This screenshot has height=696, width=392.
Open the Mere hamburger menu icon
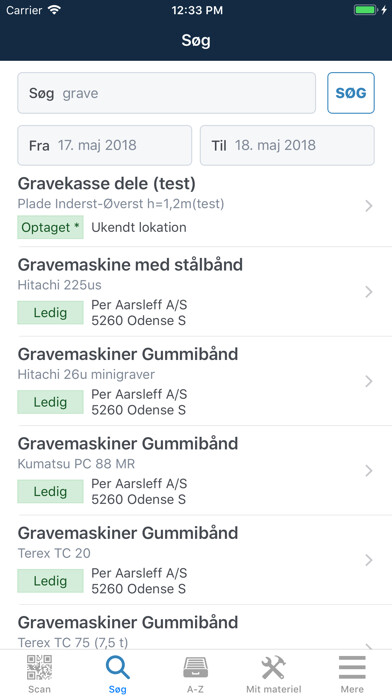click(352, 668)
